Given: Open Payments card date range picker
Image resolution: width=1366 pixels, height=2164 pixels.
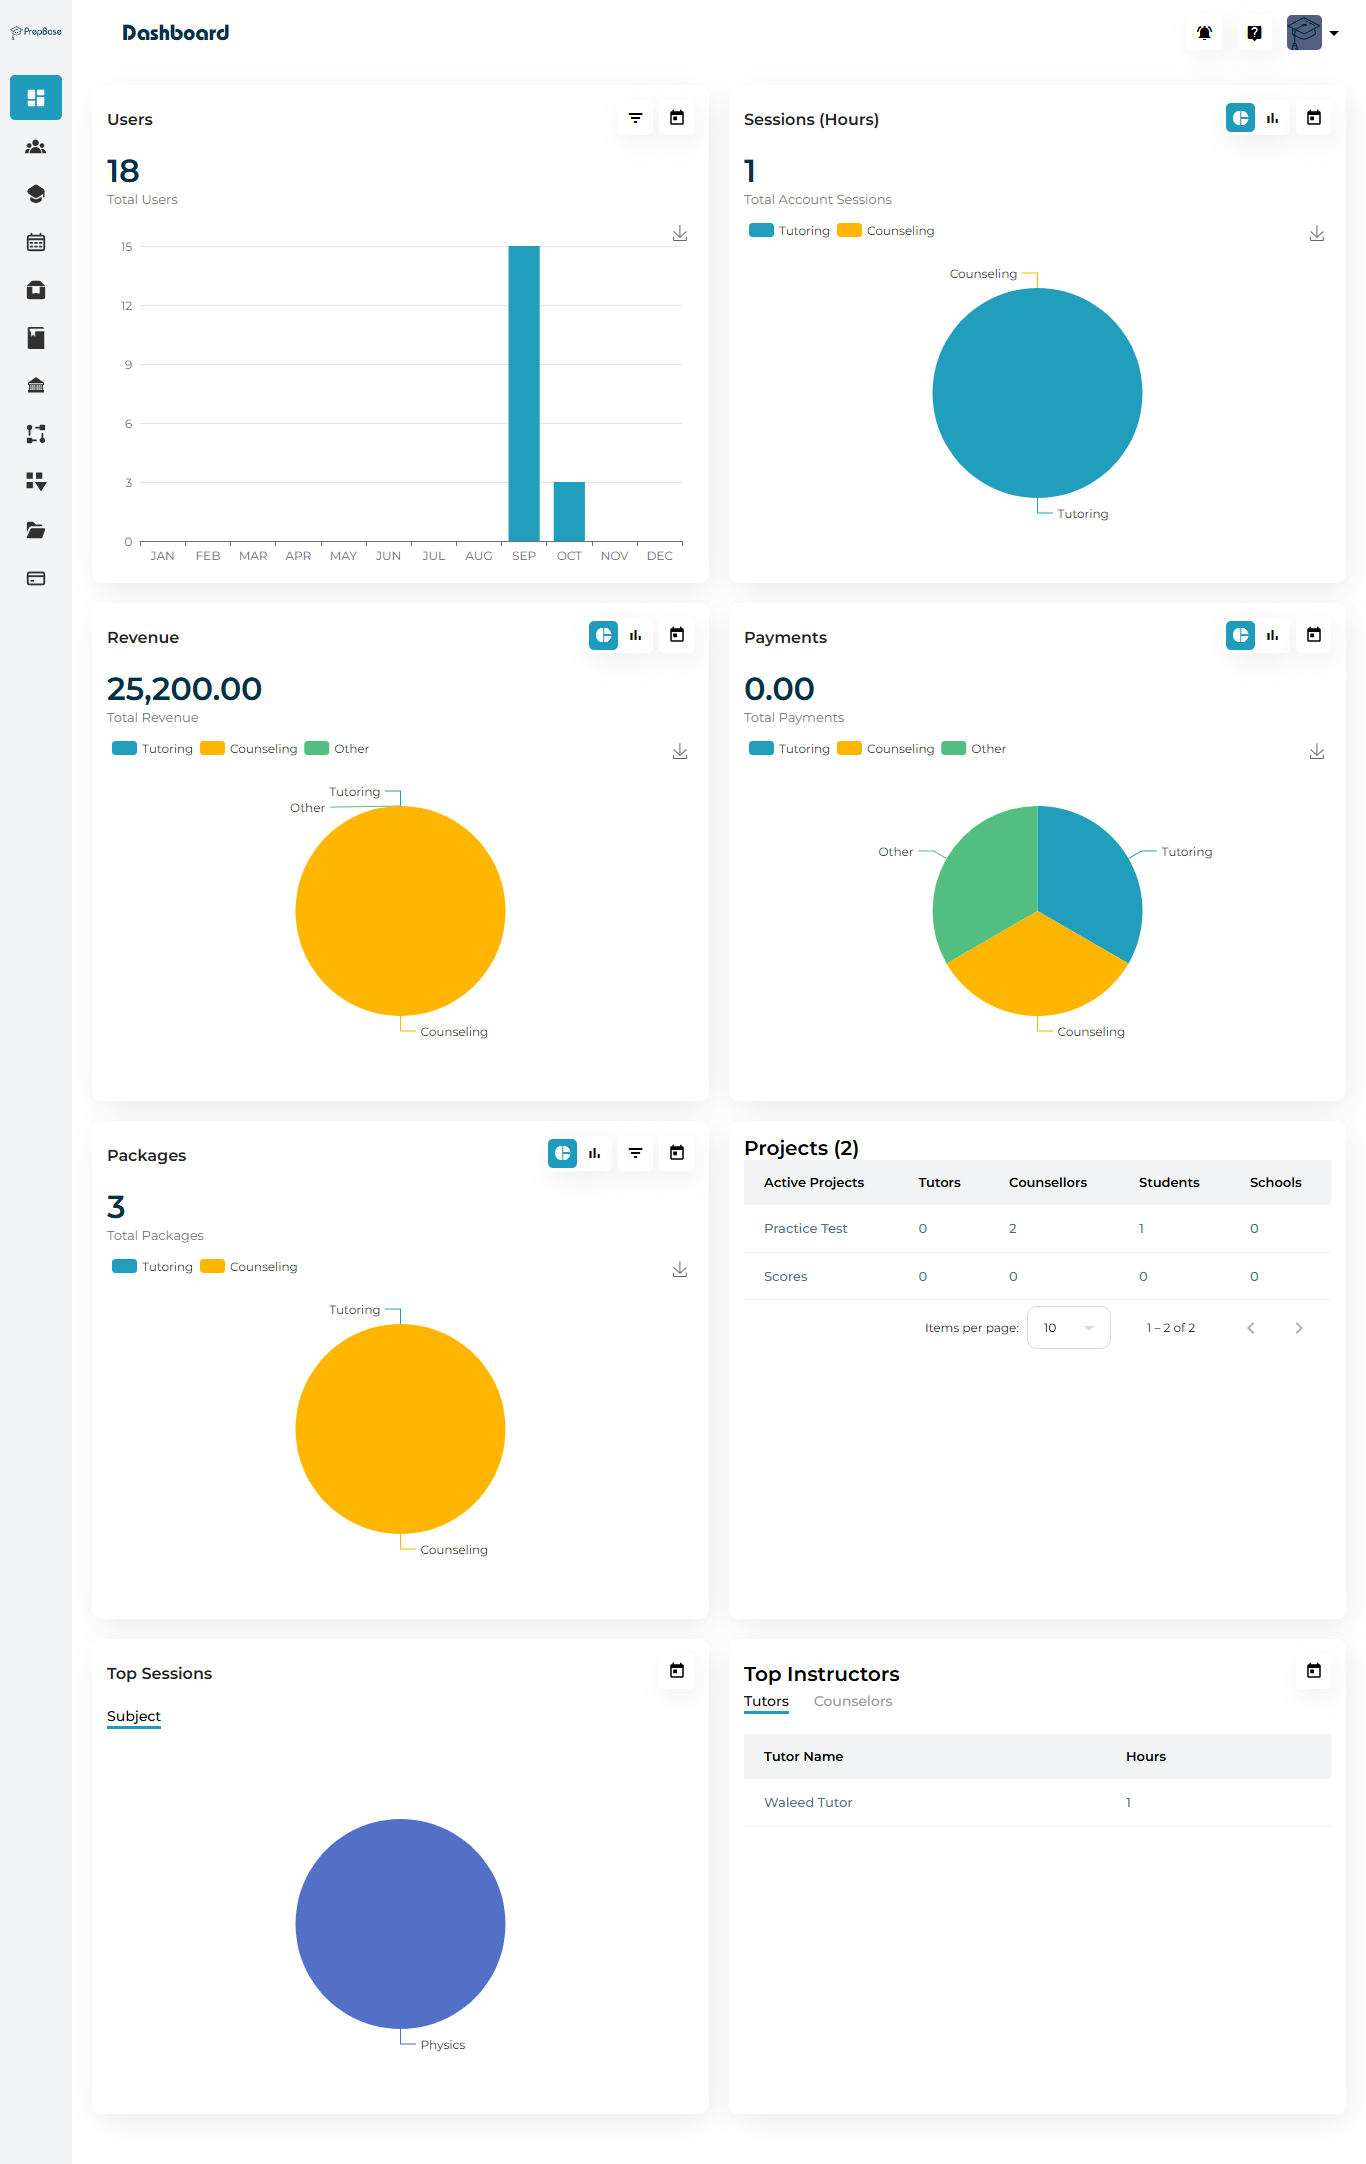Looking at the screenshot, I should click(1314, 636).
